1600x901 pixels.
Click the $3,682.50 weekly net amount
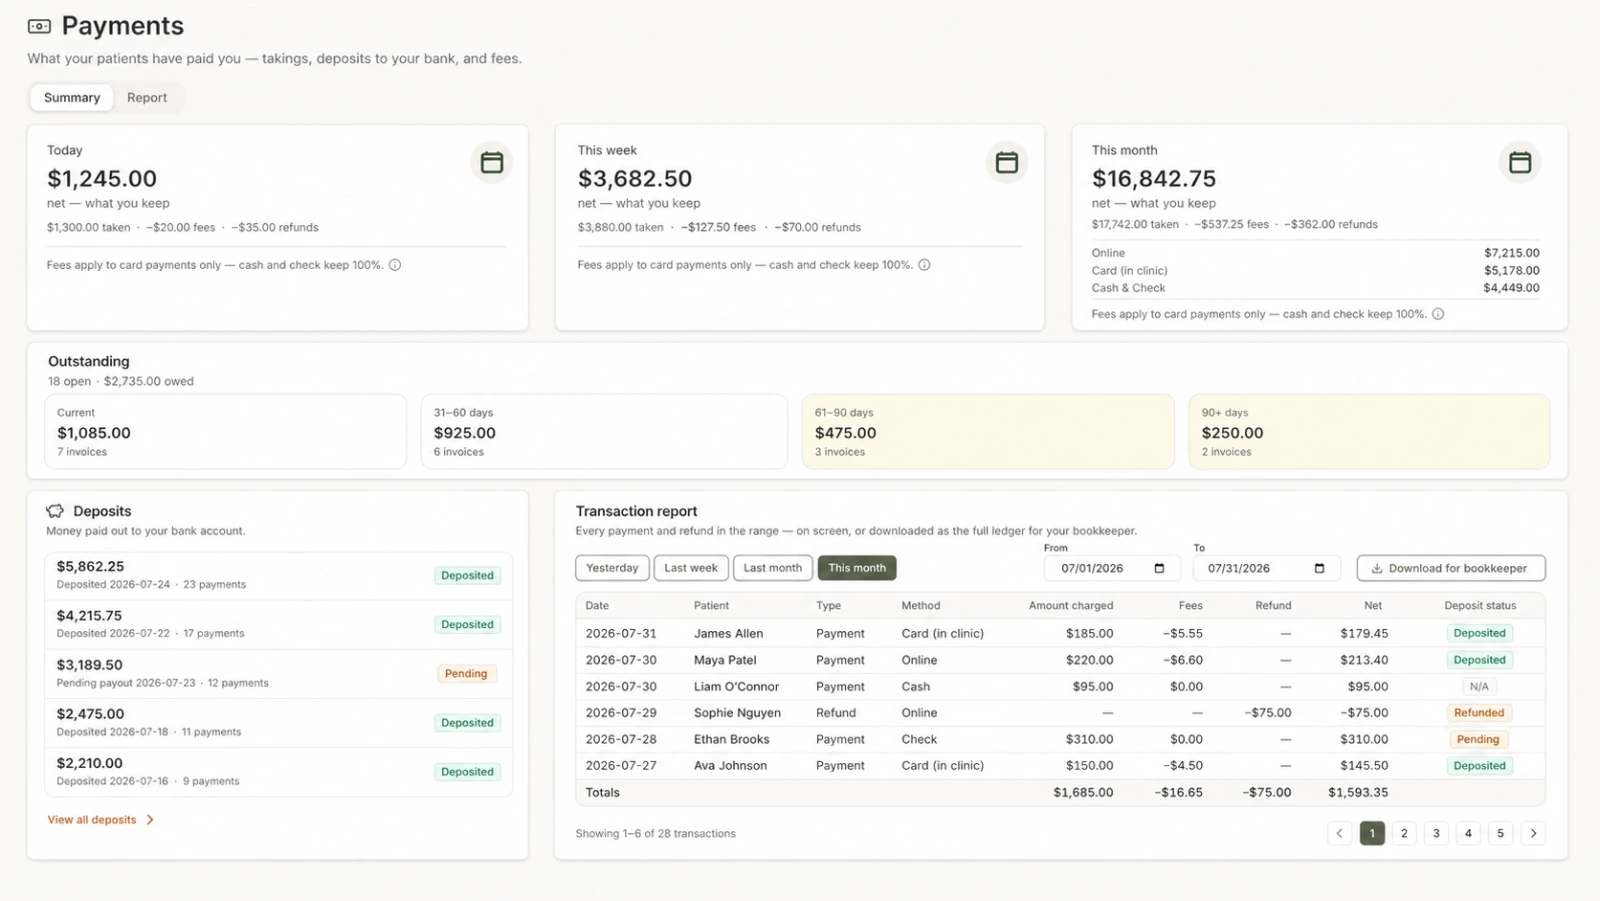[635, 179]
